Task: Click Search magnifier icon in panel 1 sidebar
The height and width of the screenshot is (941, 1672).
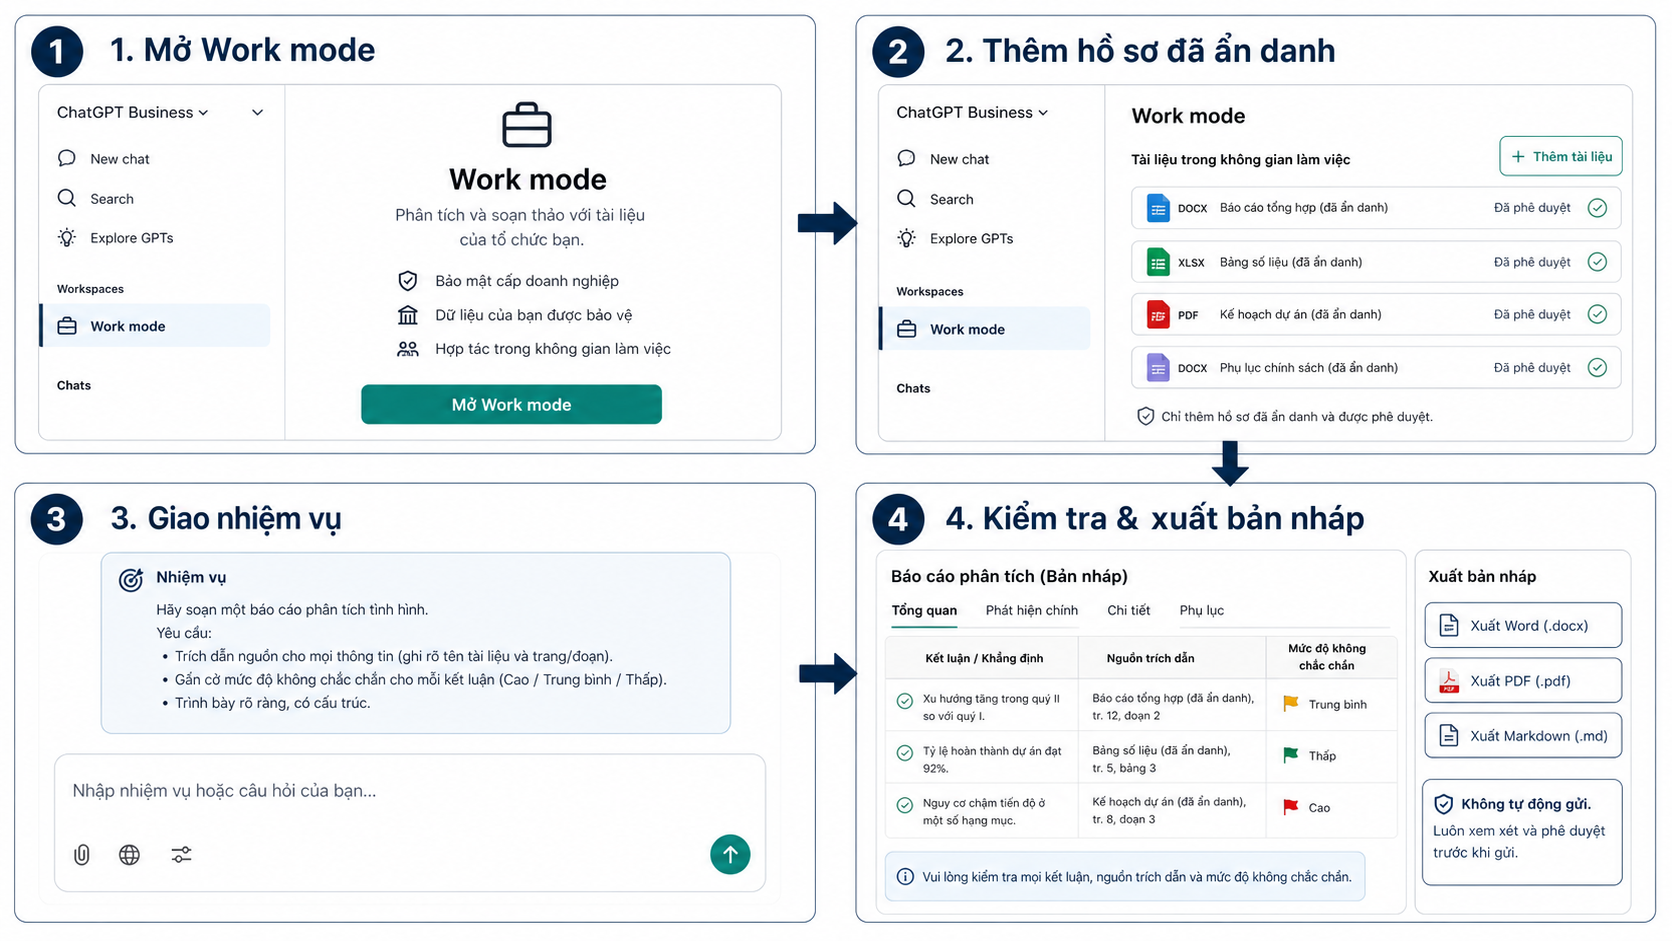Action: [x=67, y=198]
